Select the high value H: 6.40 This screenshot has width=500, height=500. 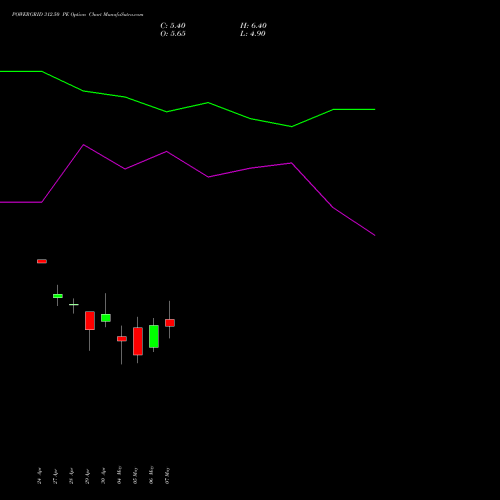coord(253,26)
